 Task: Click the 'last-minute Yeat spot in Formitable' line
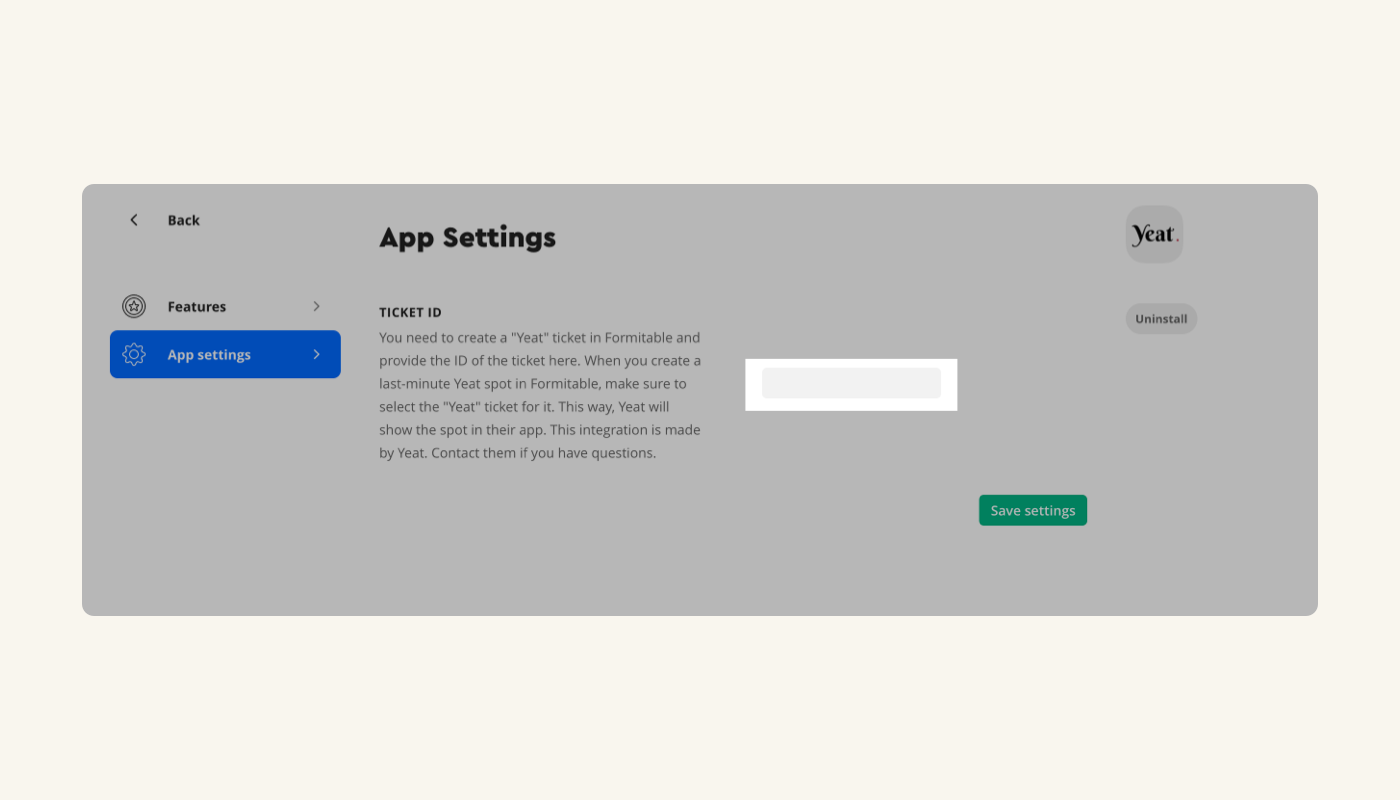[x=532, y=384]
